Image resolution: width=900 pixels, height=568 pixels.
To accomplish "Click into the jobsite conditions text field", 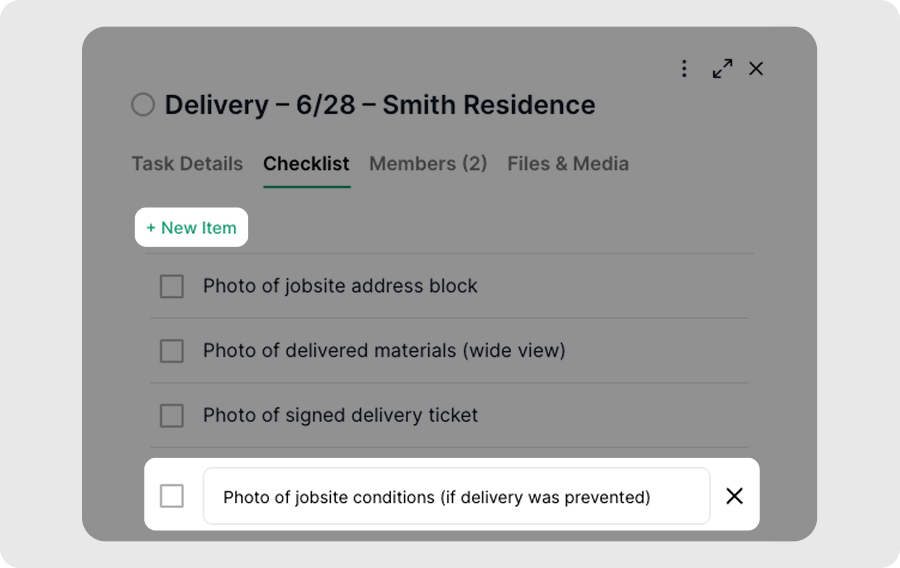I will click(x=456, y=496).
